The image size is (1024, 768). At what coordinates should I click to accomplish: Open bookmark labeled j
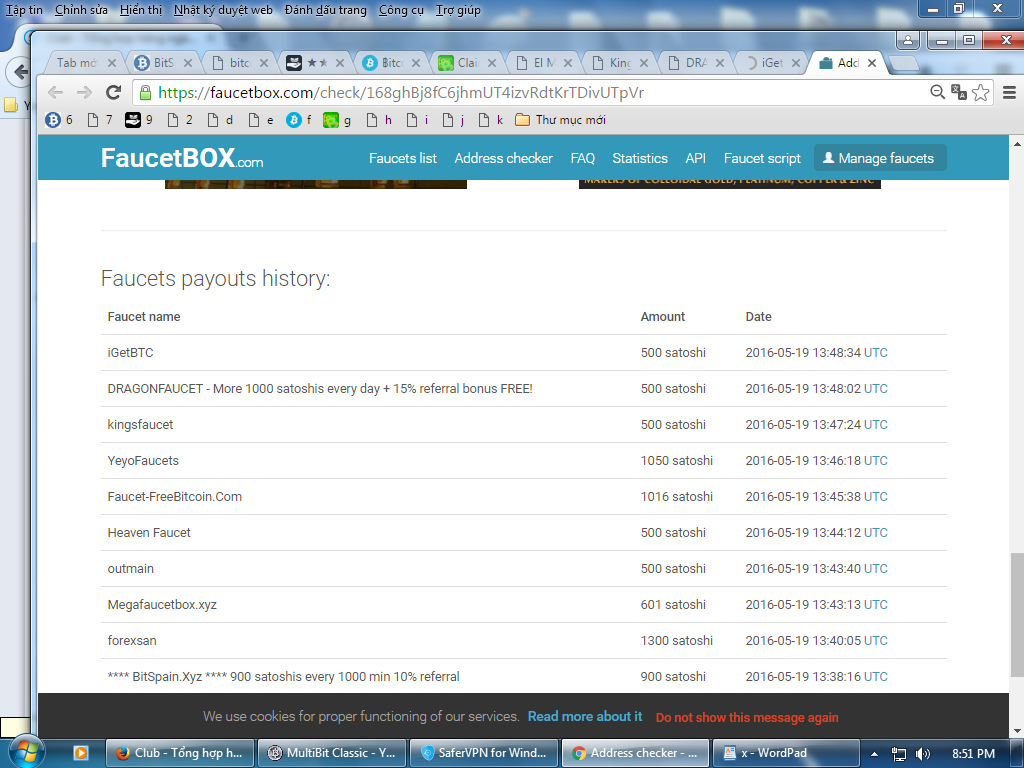coord(453,120)
